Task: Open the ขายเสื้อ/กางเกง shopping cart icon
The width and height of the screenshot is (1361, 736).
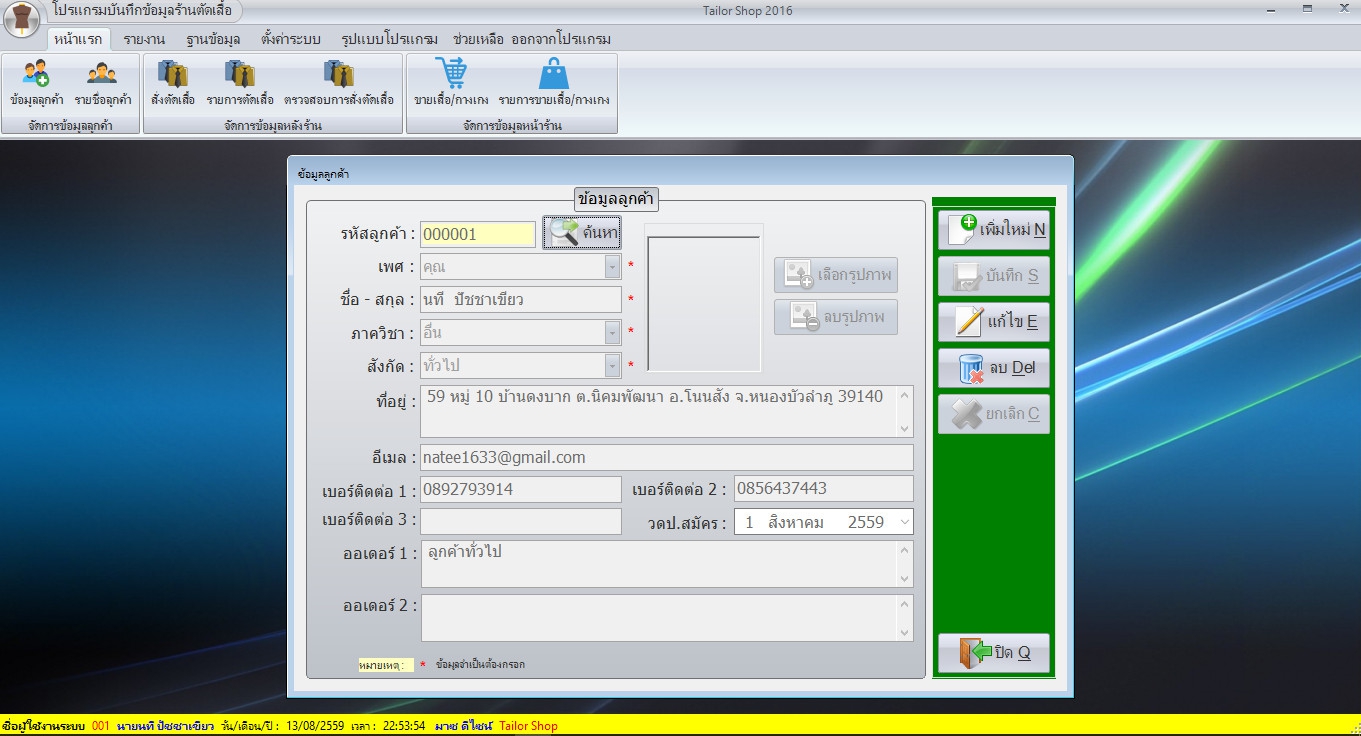Action: point(451,84)
